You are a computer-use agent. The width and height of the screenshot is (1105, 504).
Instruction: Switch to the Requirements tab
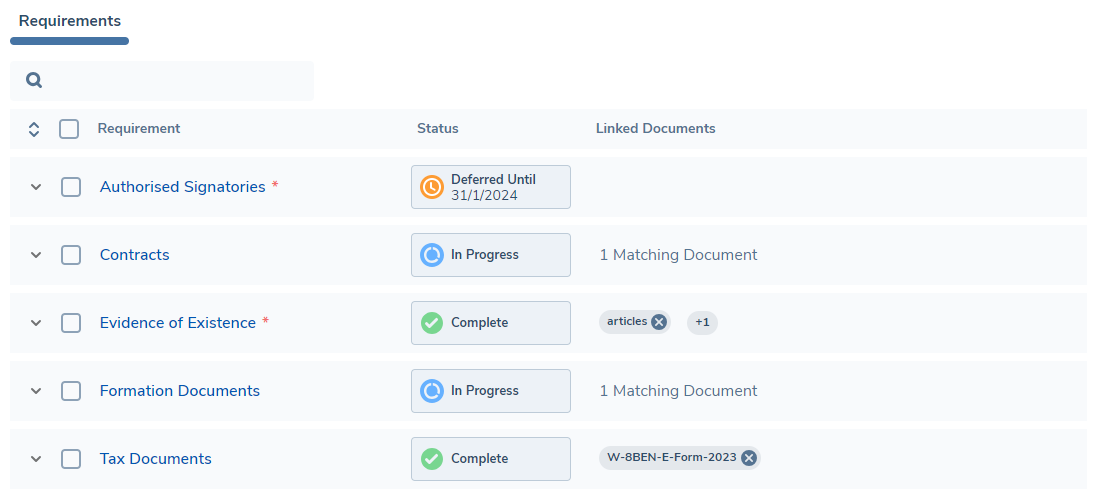click(70, 21)
